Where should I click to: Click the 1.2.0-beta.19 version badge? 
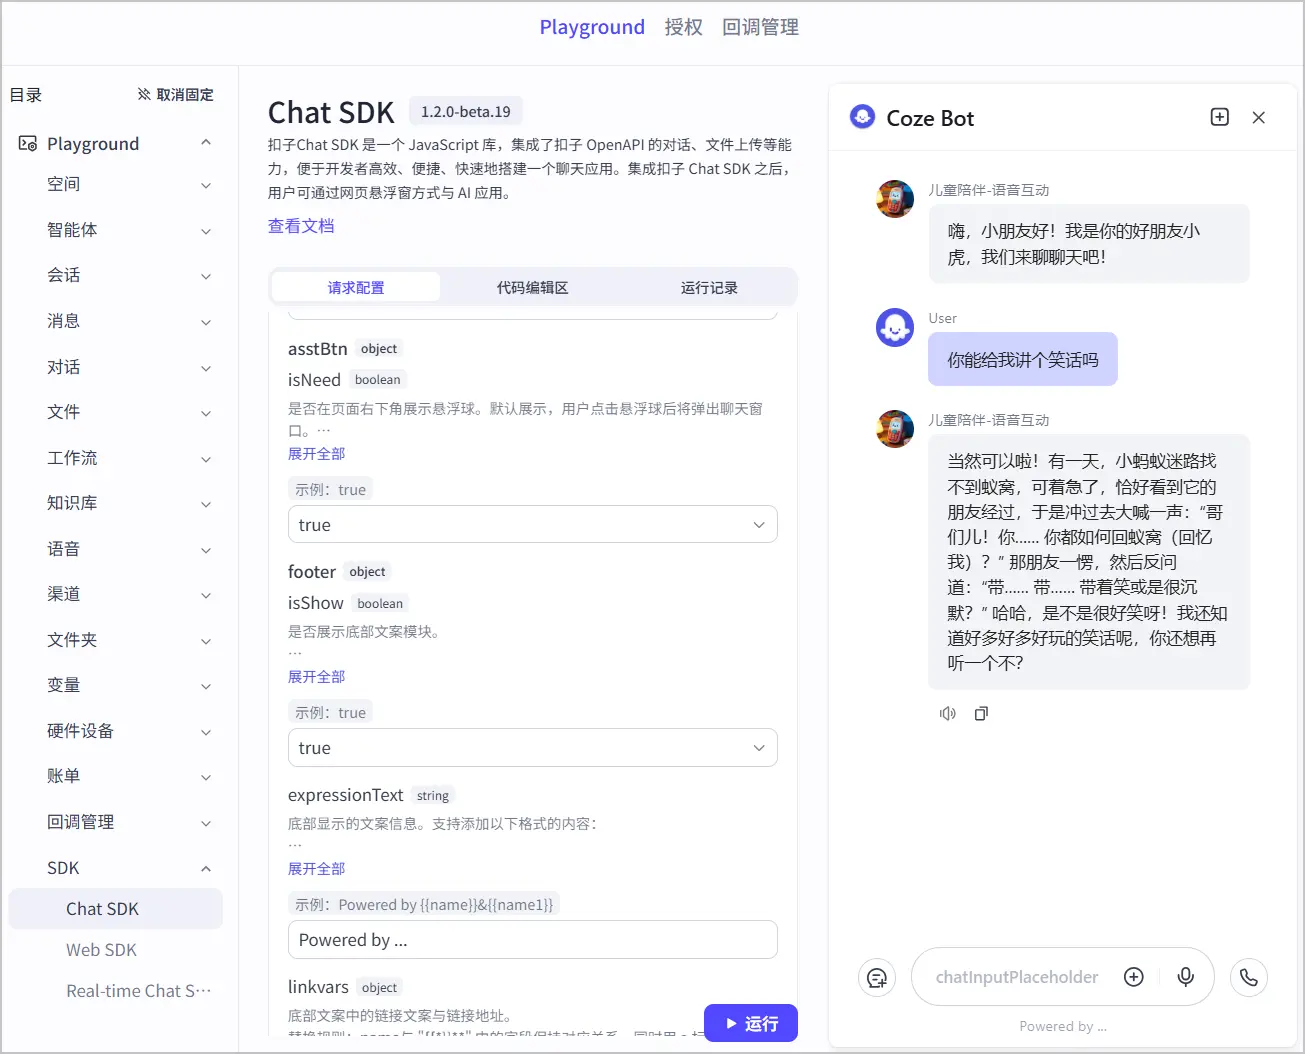(x=466, y=112)
